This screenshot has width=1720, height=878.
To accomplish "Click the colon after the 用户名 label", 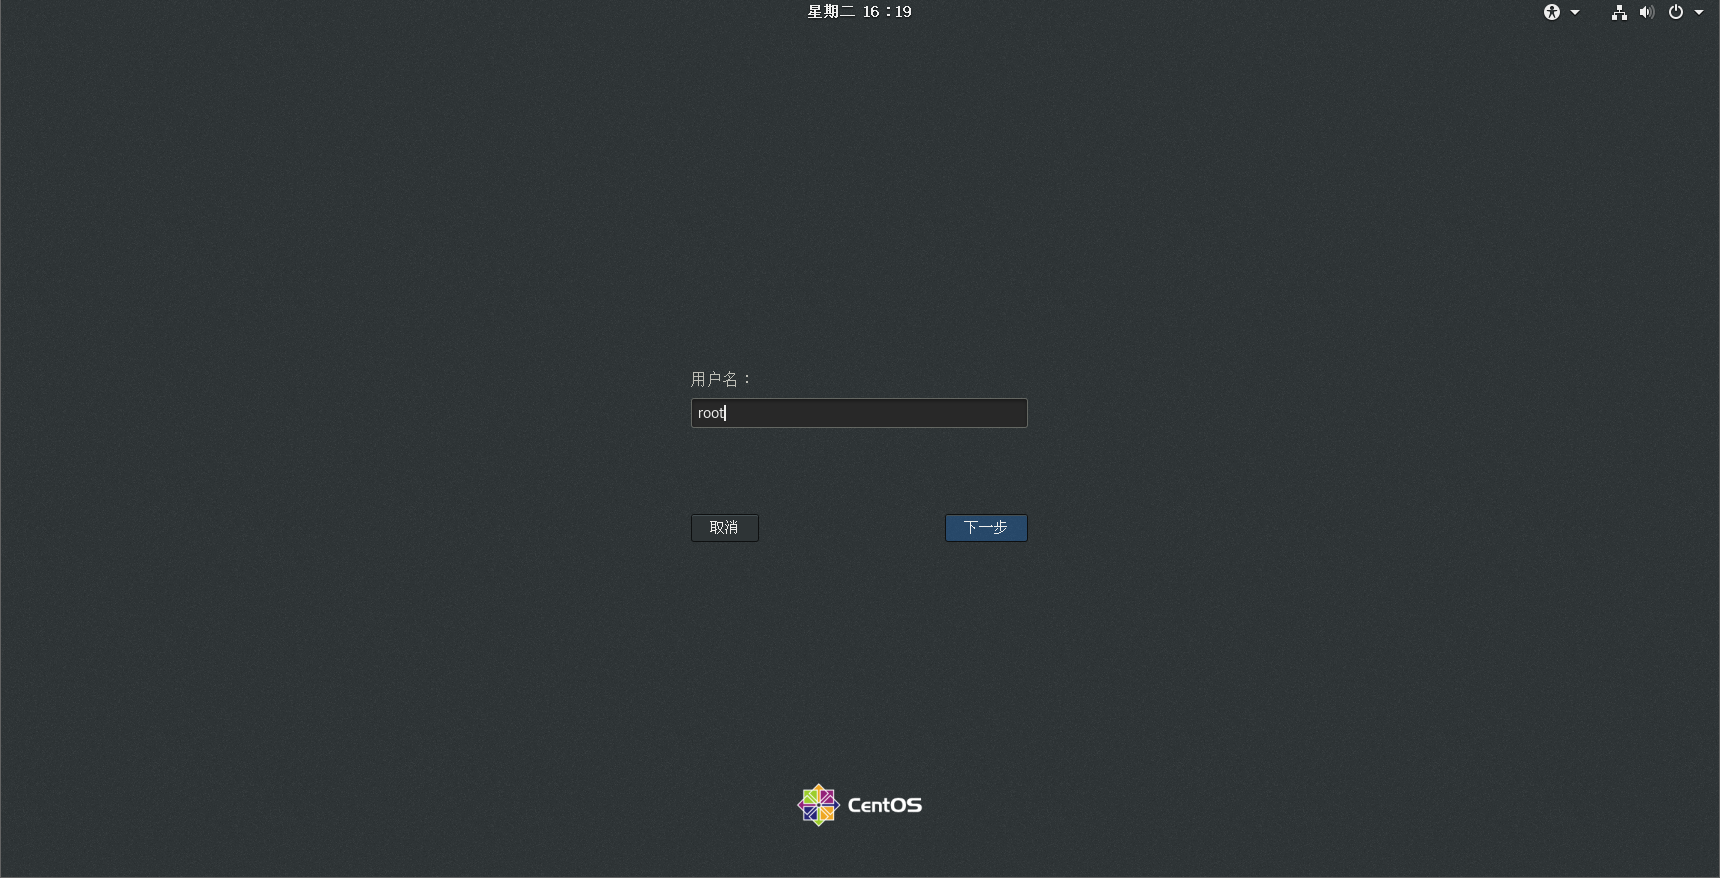I will [747, 380].
